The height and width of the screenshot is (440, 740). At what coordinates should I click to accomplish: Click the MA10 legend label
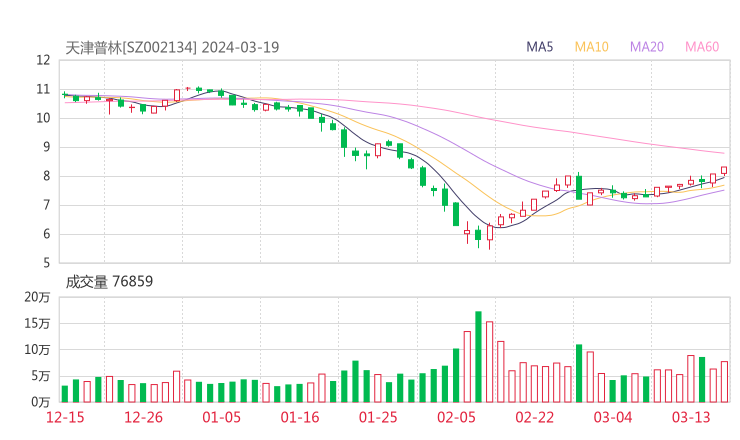(591, 47)
